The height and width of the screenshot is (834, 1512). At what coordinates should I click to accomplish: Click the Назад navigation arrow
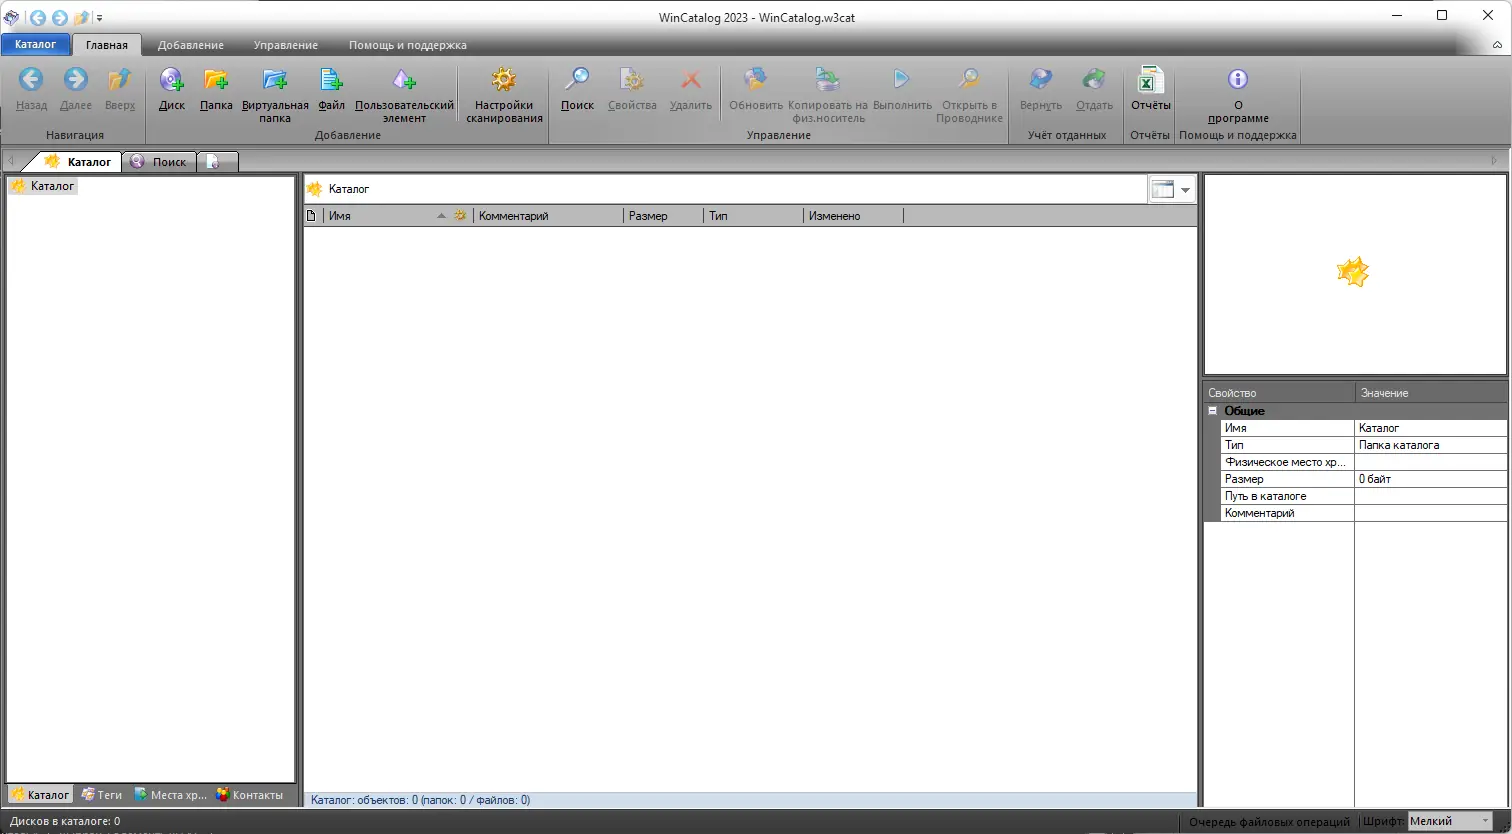coord(31,88)
